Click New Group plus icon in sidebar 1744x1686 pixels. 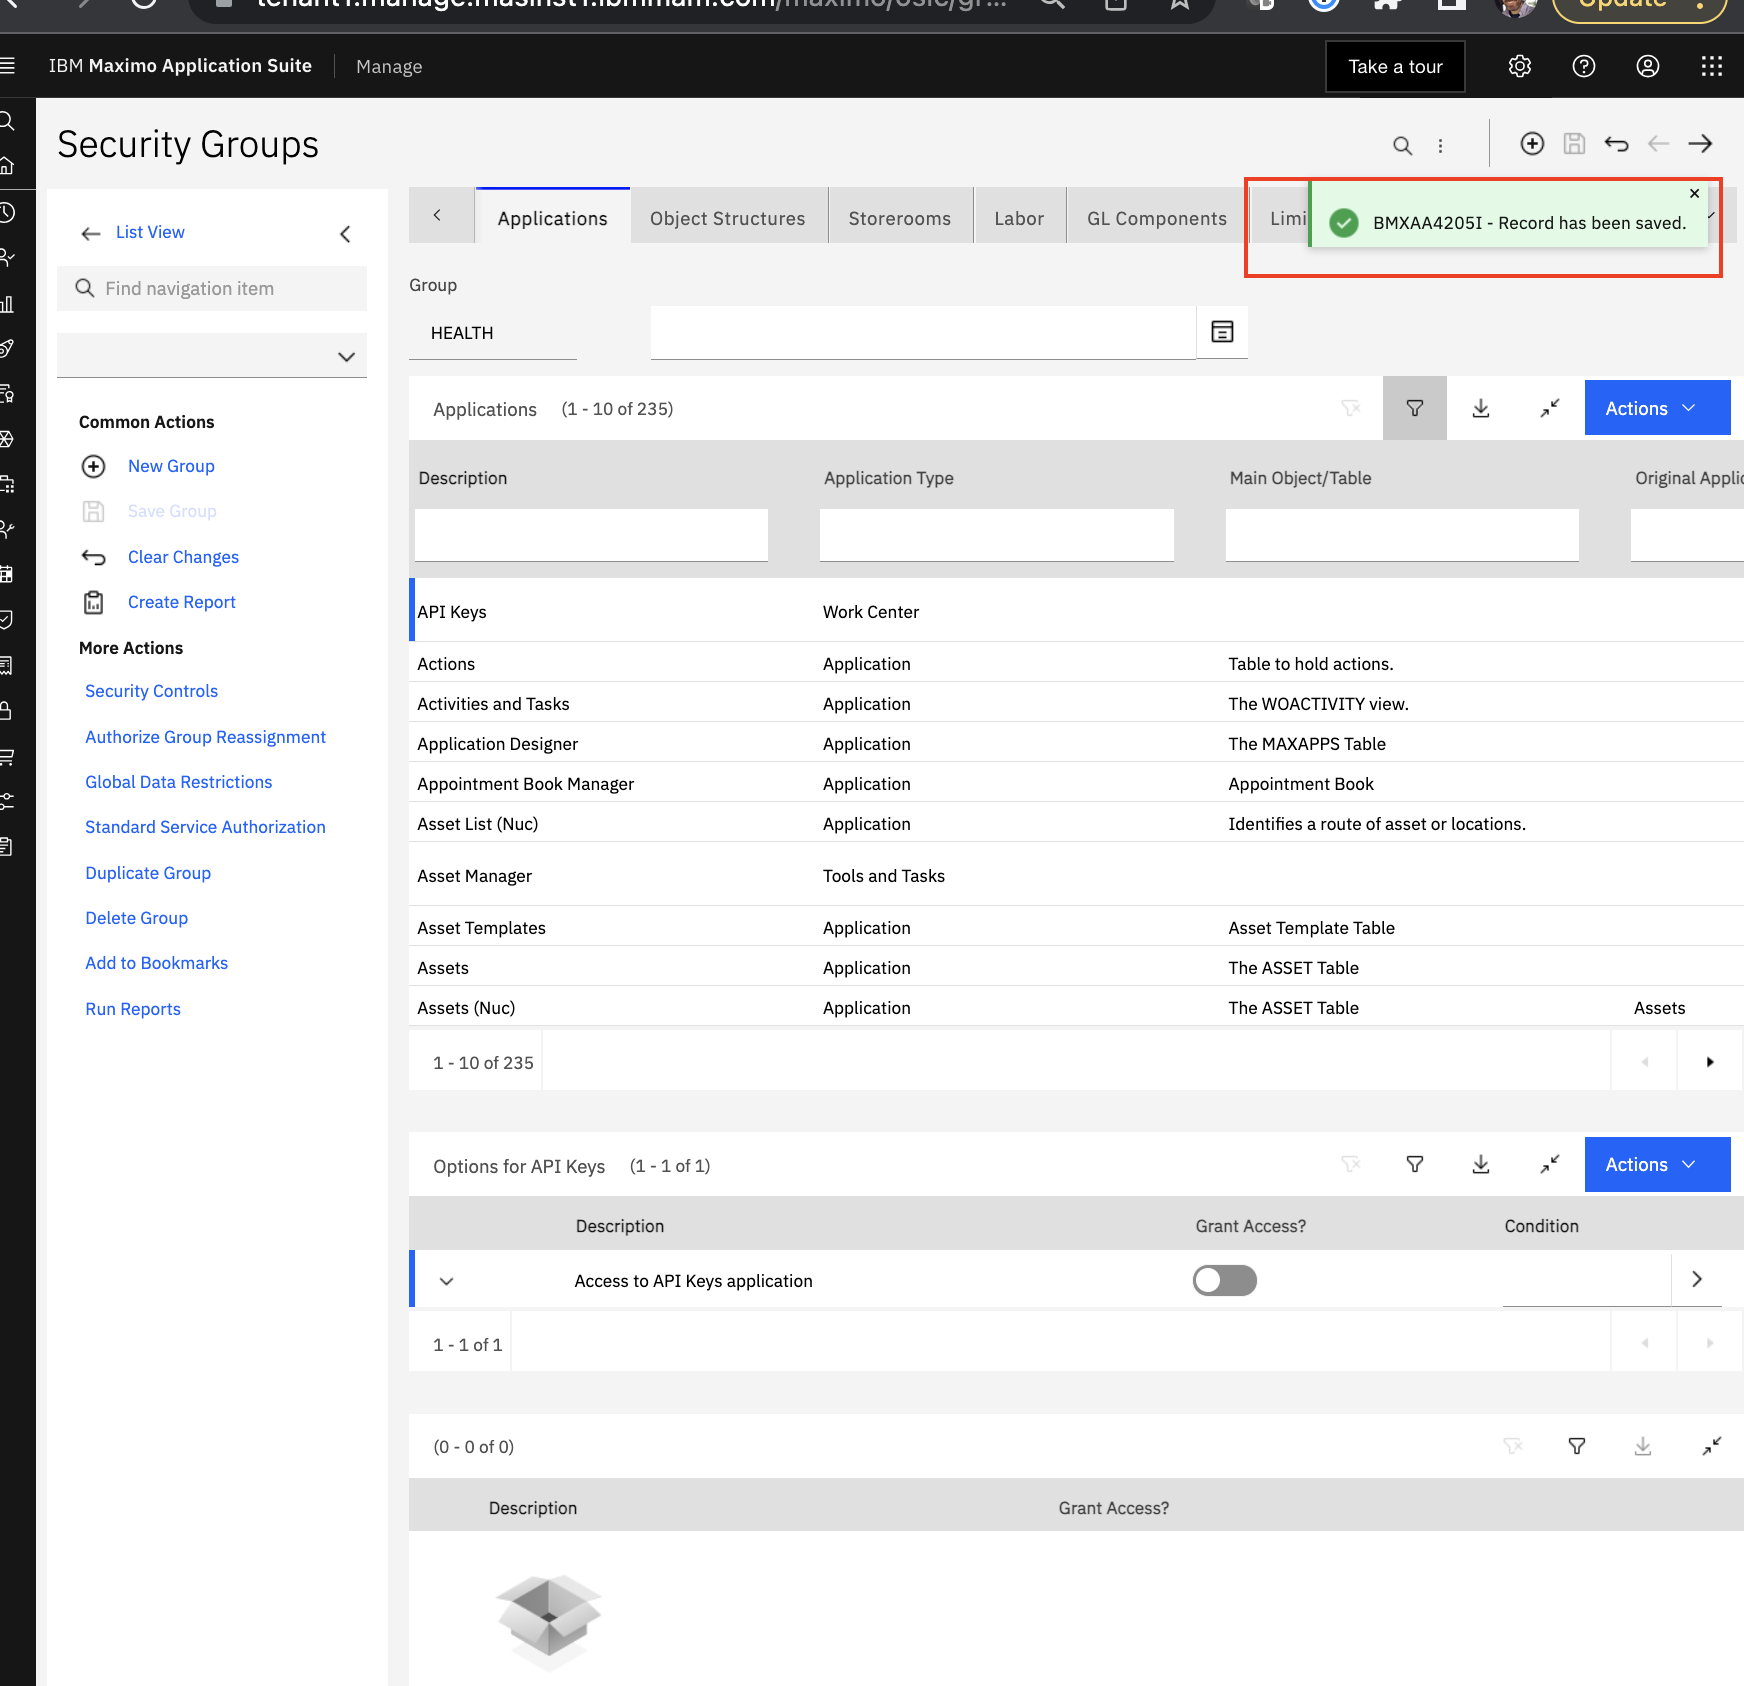click(x=93, y=466)
